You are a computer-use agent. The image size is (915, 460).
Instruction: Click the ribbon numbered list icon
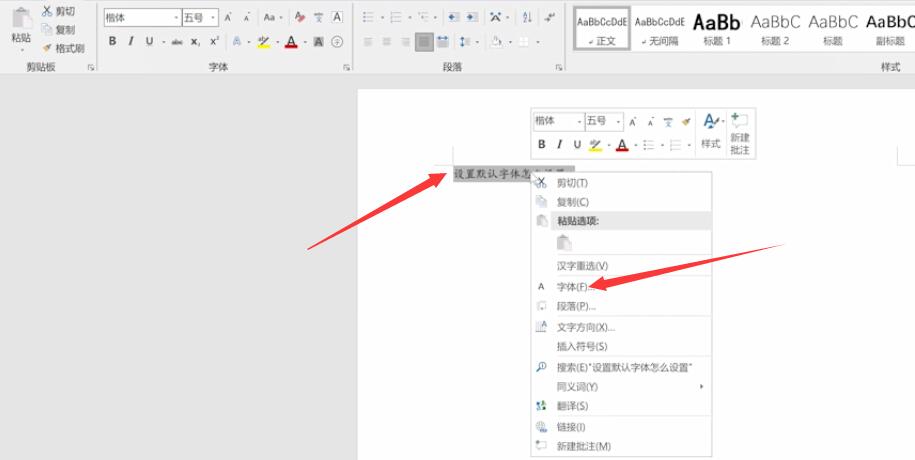[x=396, y=18]
